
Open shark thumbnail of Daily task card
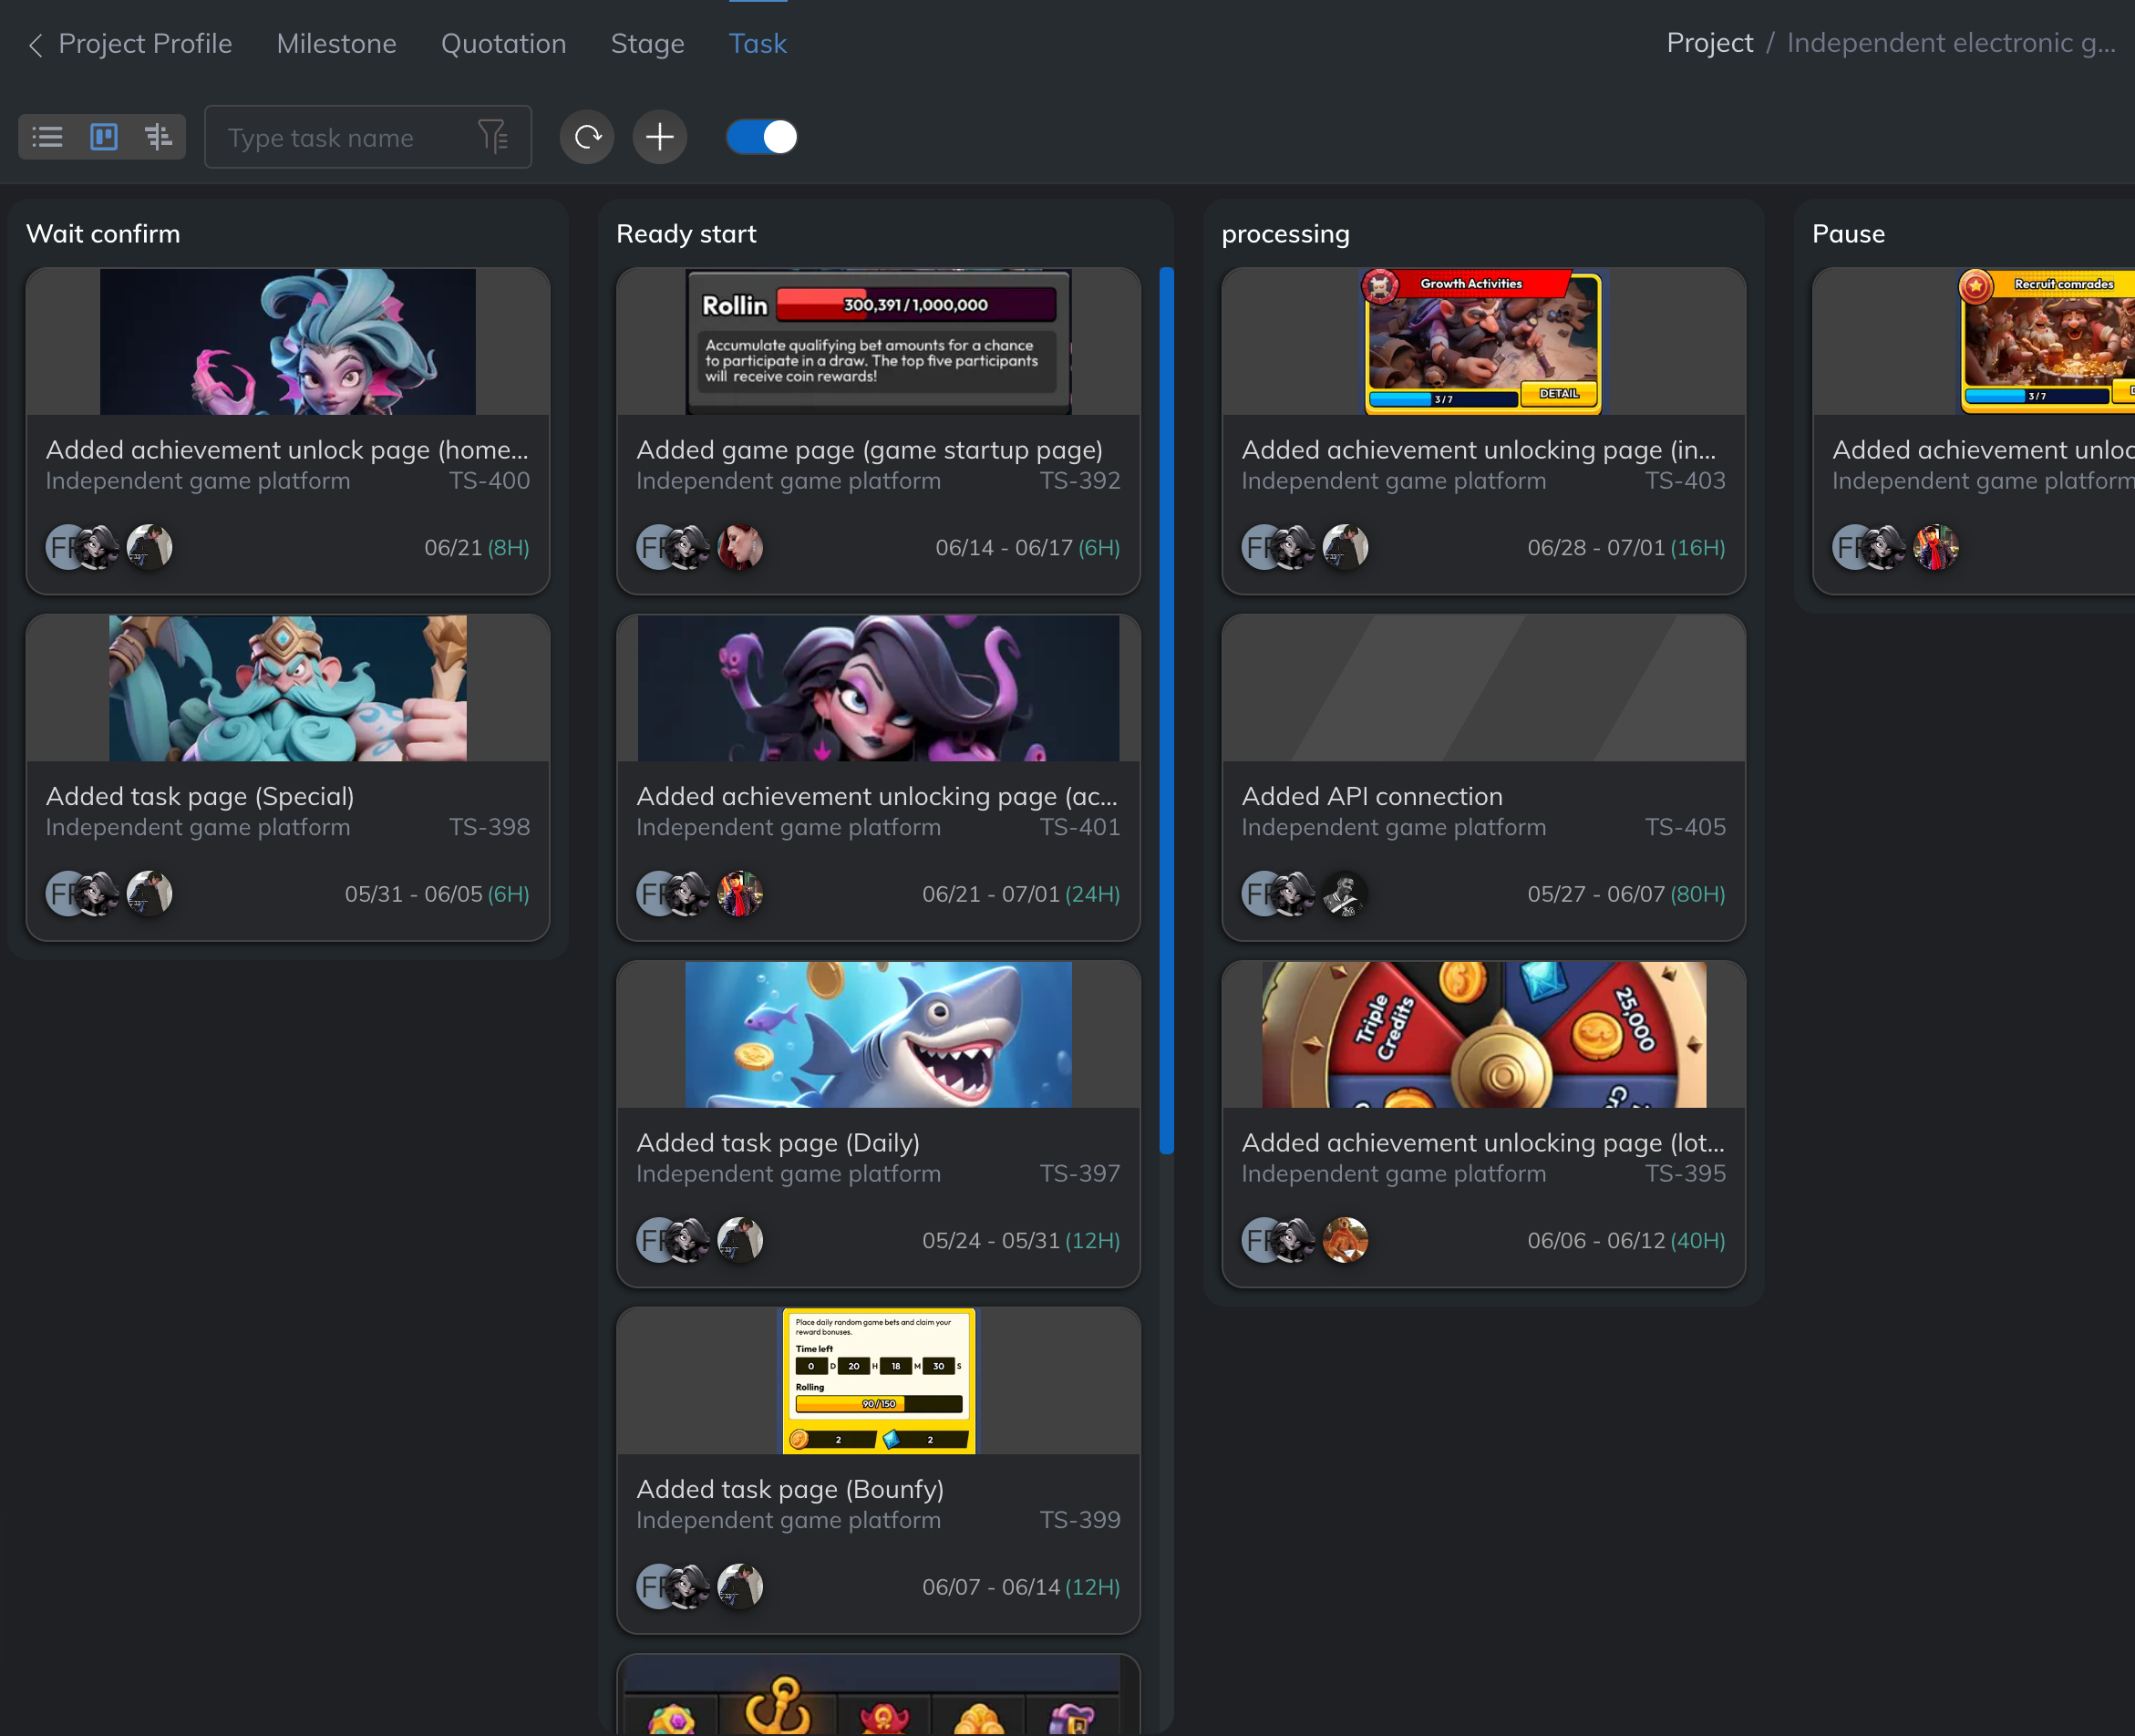click(x=878, y=1034)
